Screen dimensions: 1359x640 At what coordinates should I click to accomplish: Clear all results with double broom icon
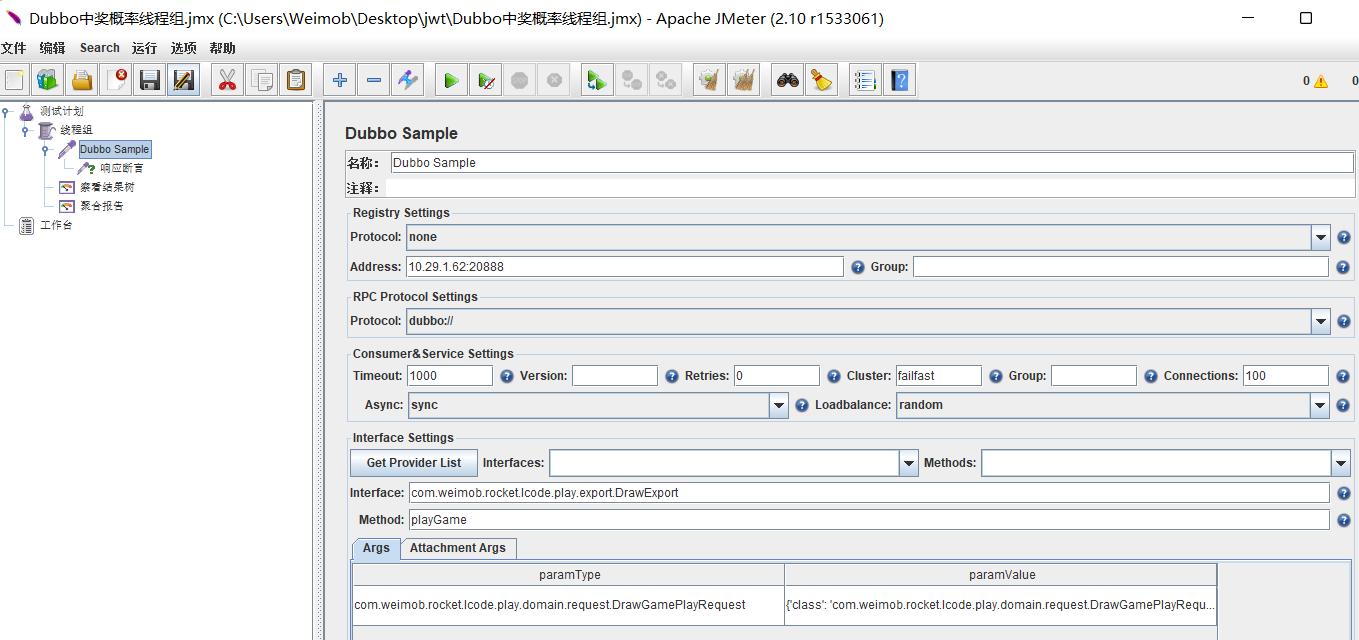pos(743,80)
